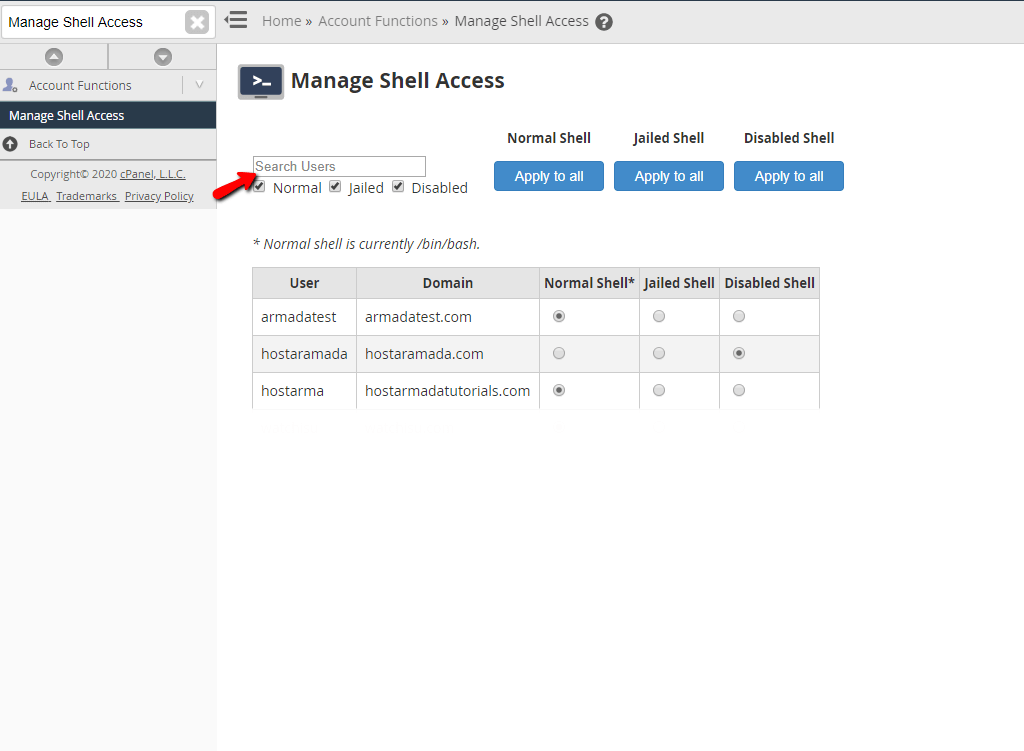Viewport: 1024px width, 751px height.
Task: Open Manage Shell Access in the sidebar
Action: click(108, 116)
